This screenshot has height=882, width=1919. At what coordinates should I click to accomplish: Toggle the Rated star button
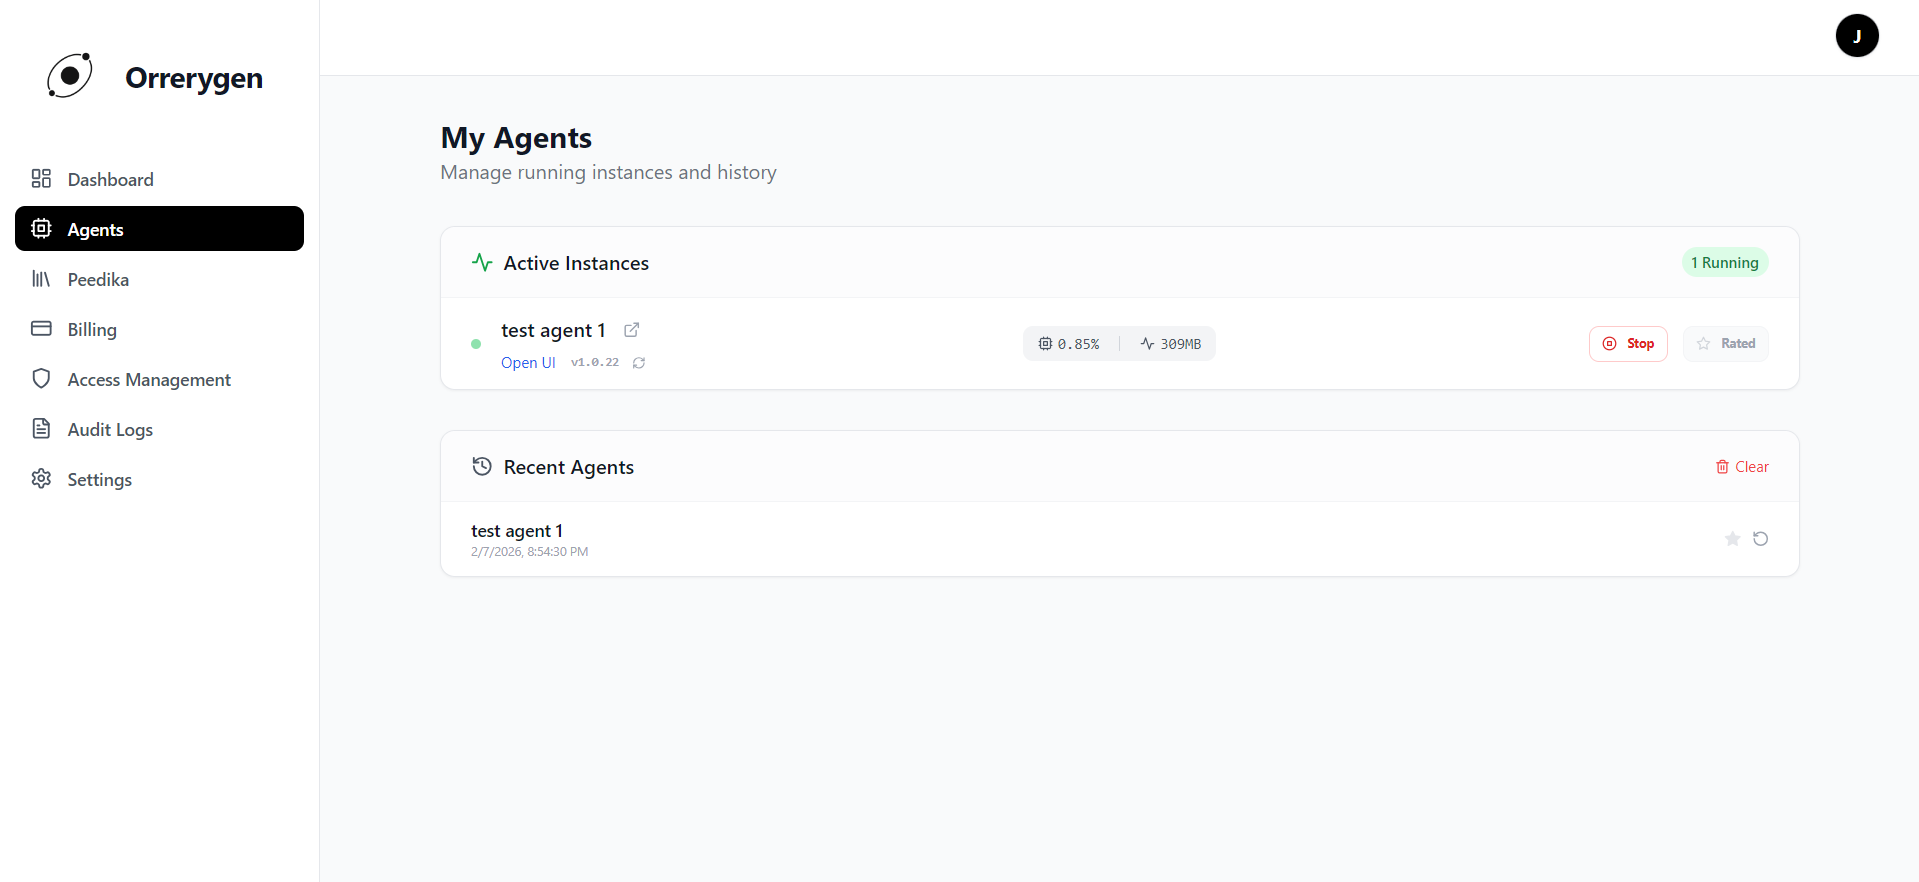1725,343
